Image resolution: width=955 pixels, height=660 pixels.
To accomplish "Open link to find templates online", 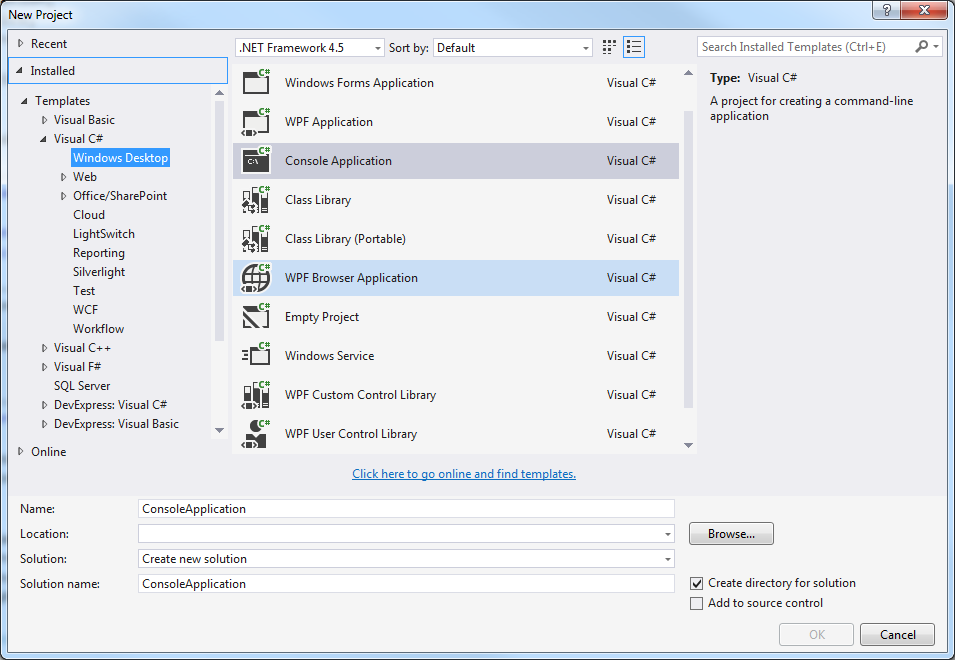I will point(463,474).
